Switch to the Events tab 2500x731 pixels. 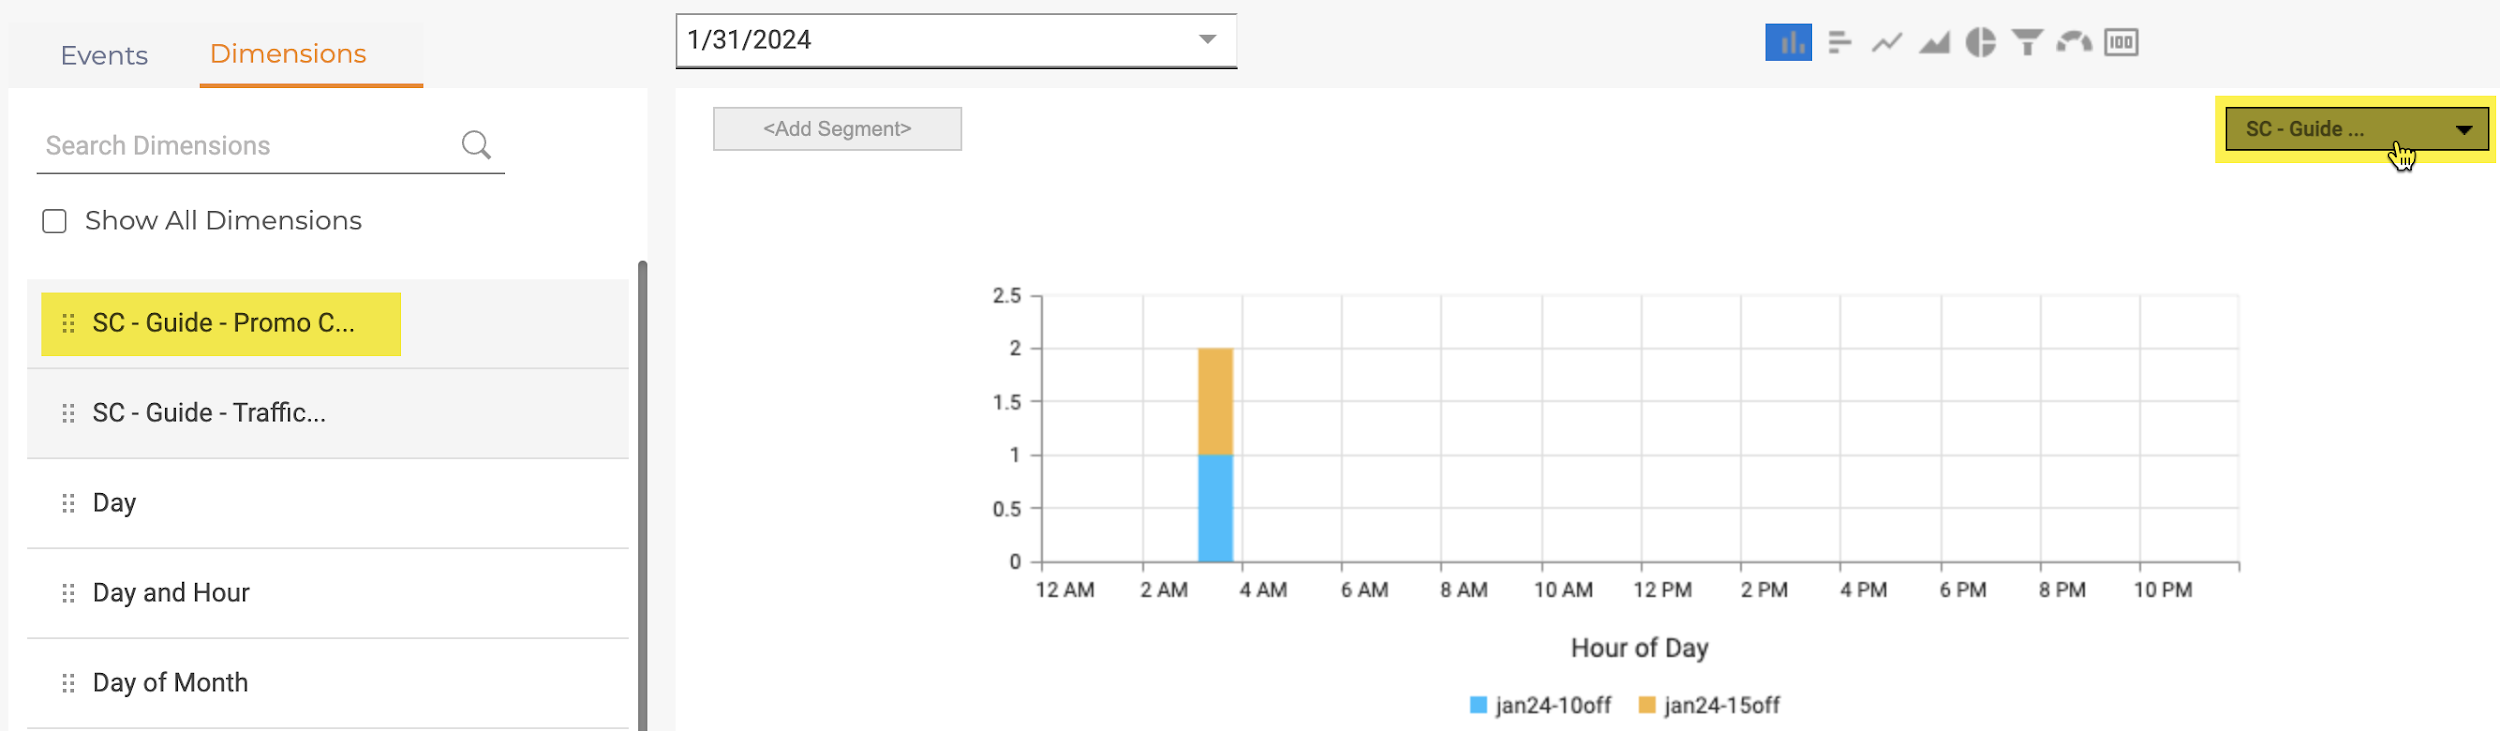point(104,55)
